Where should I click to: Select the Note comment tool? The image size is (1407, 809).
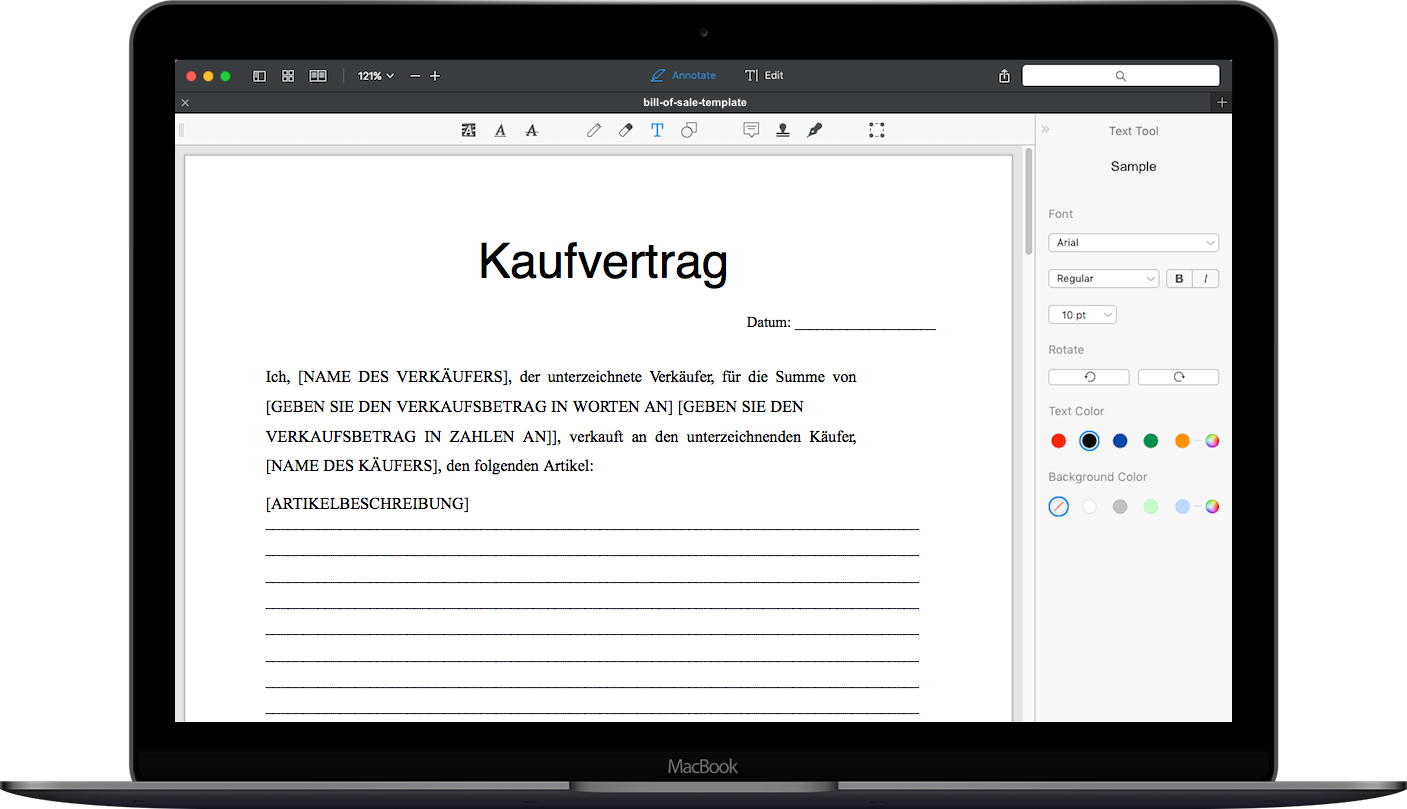pos(751,130)
